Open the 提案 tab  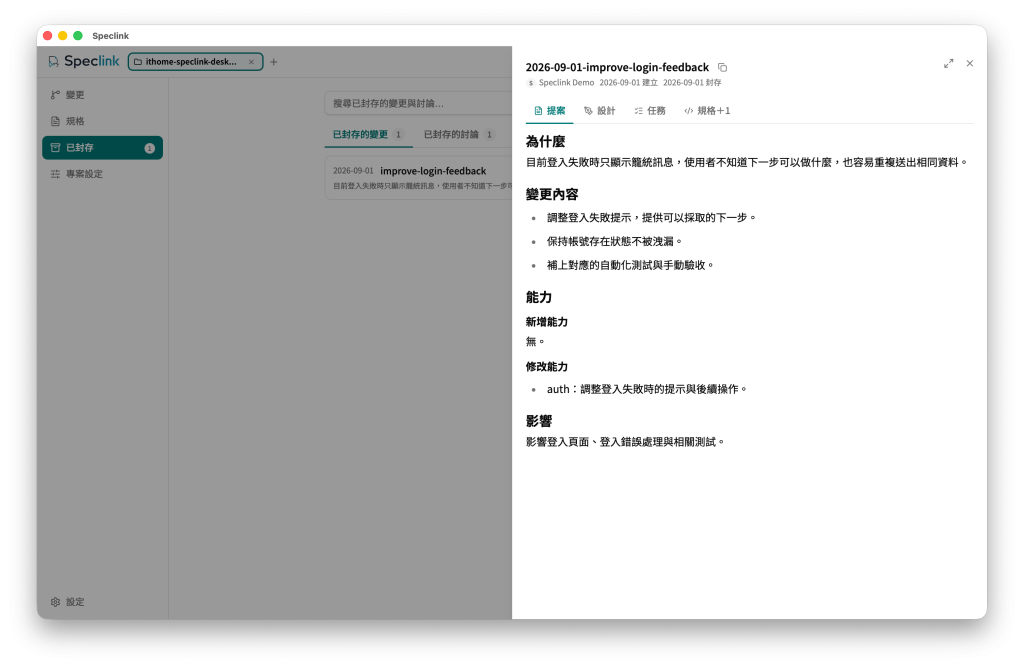(x=549, y=111)
